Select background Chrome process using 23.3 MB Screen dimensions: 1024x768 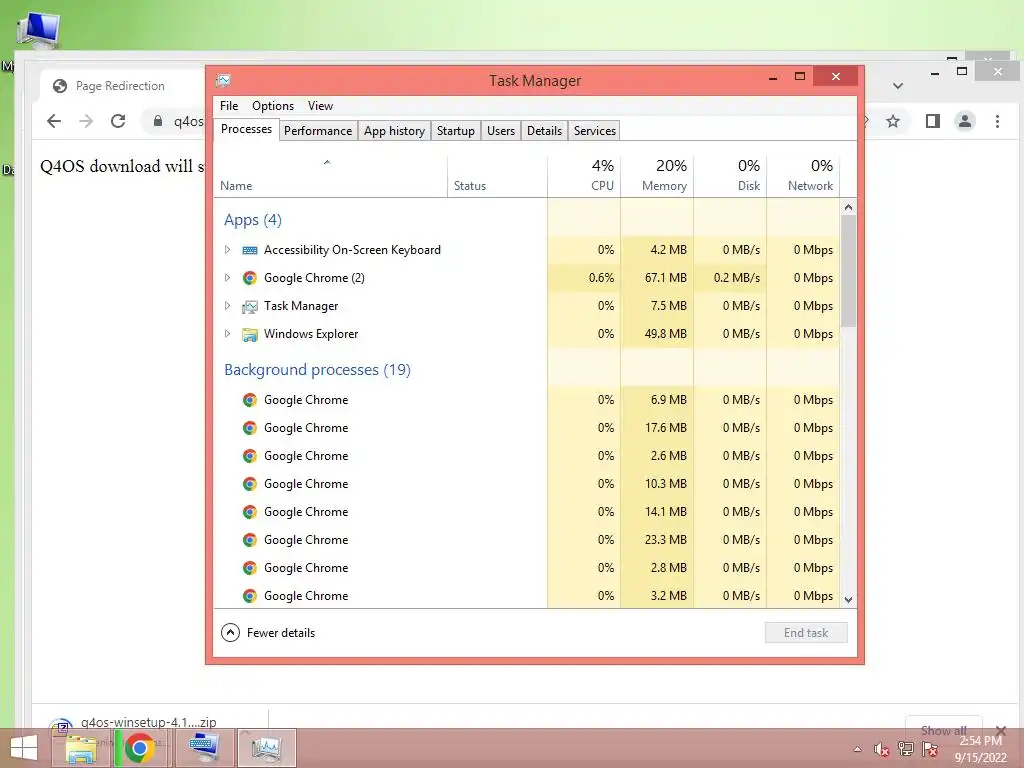526,540
